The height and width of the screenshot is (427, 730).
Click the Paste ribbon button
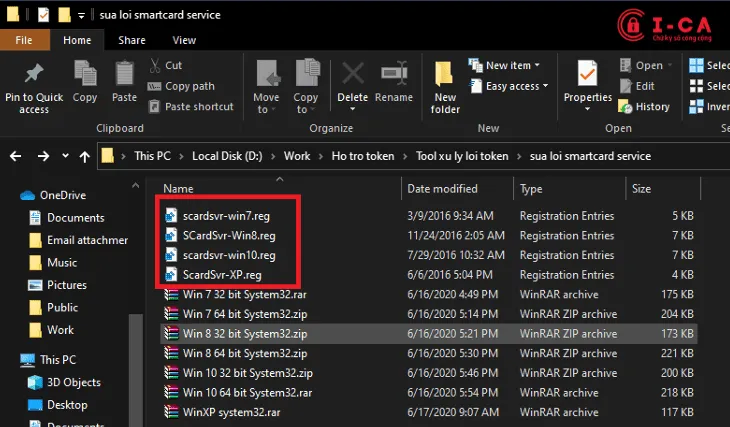pyautogui.click(x=124, y=81)
